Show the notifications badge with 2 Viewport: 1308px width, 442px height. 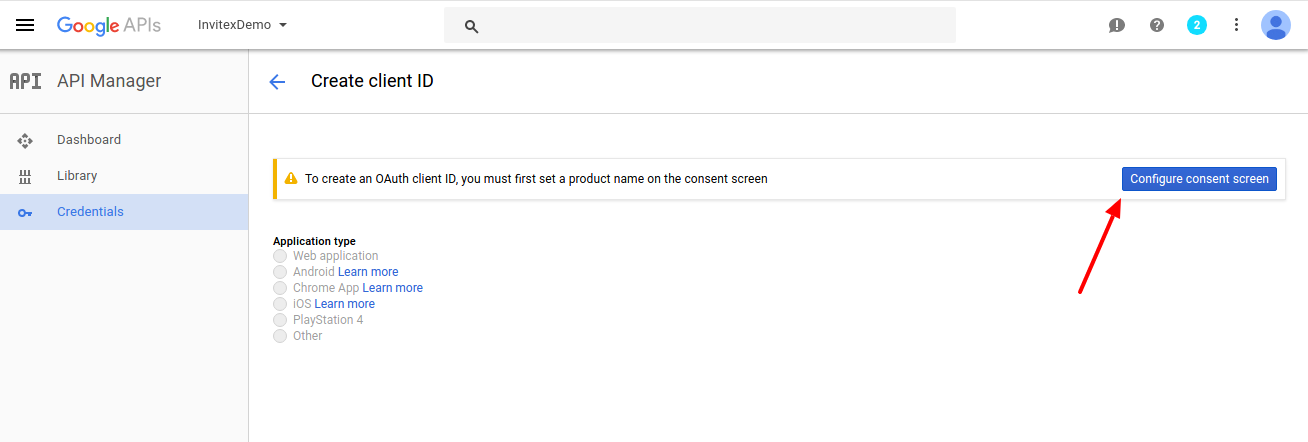click(1196, 25)
